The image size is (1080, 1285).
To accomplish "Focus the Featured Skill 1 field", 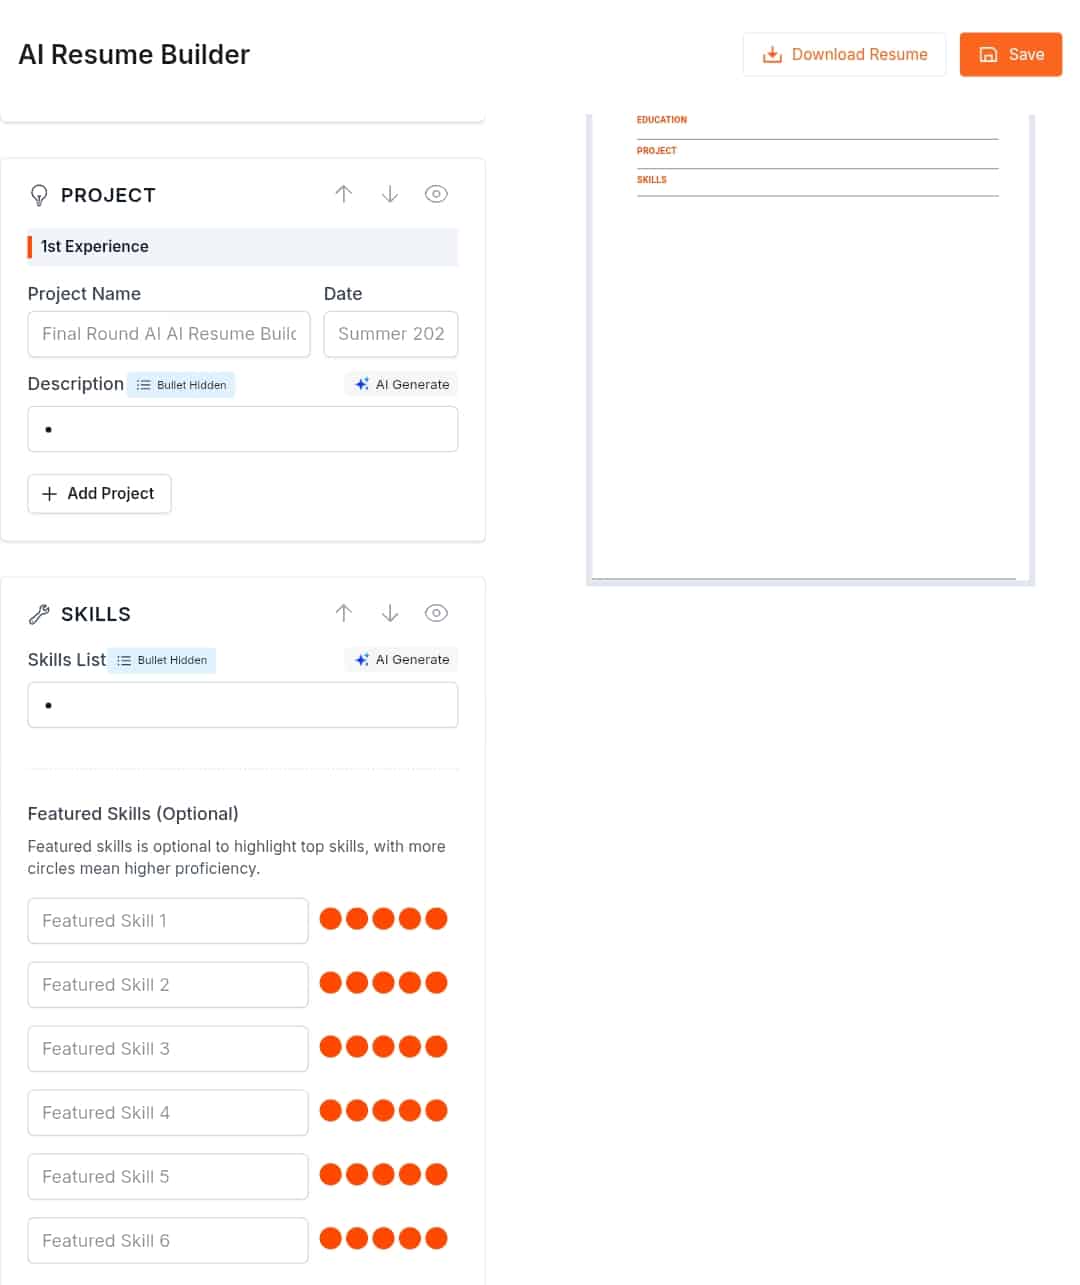I will (168, 920).
